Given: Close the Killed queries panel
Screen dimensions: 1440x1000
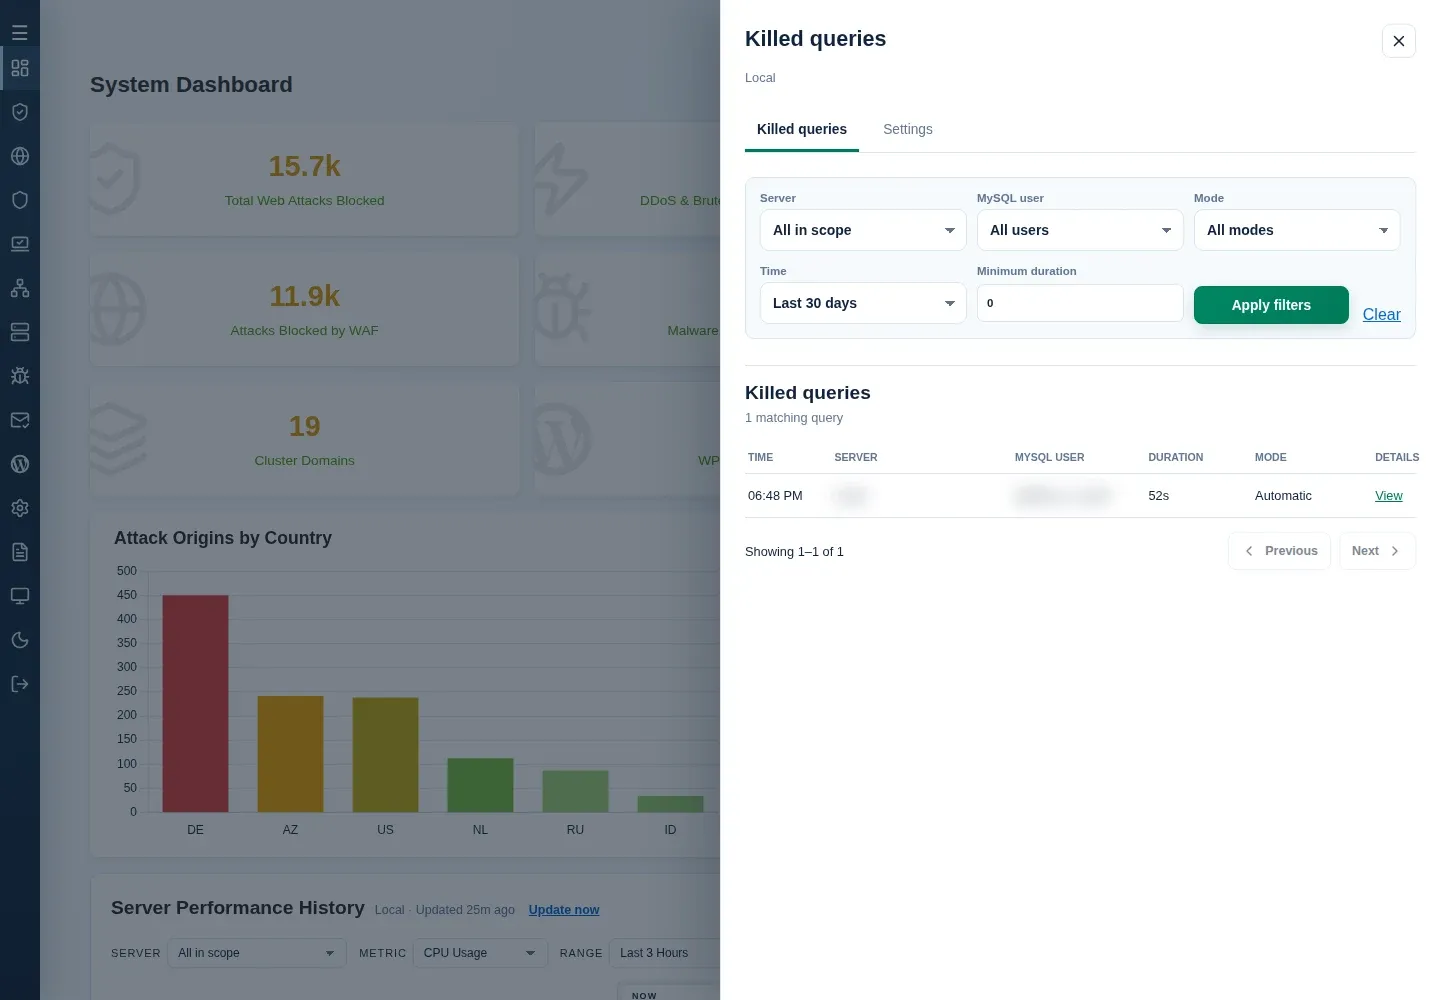Looking at the screenshot, I should coord(1399,41).
